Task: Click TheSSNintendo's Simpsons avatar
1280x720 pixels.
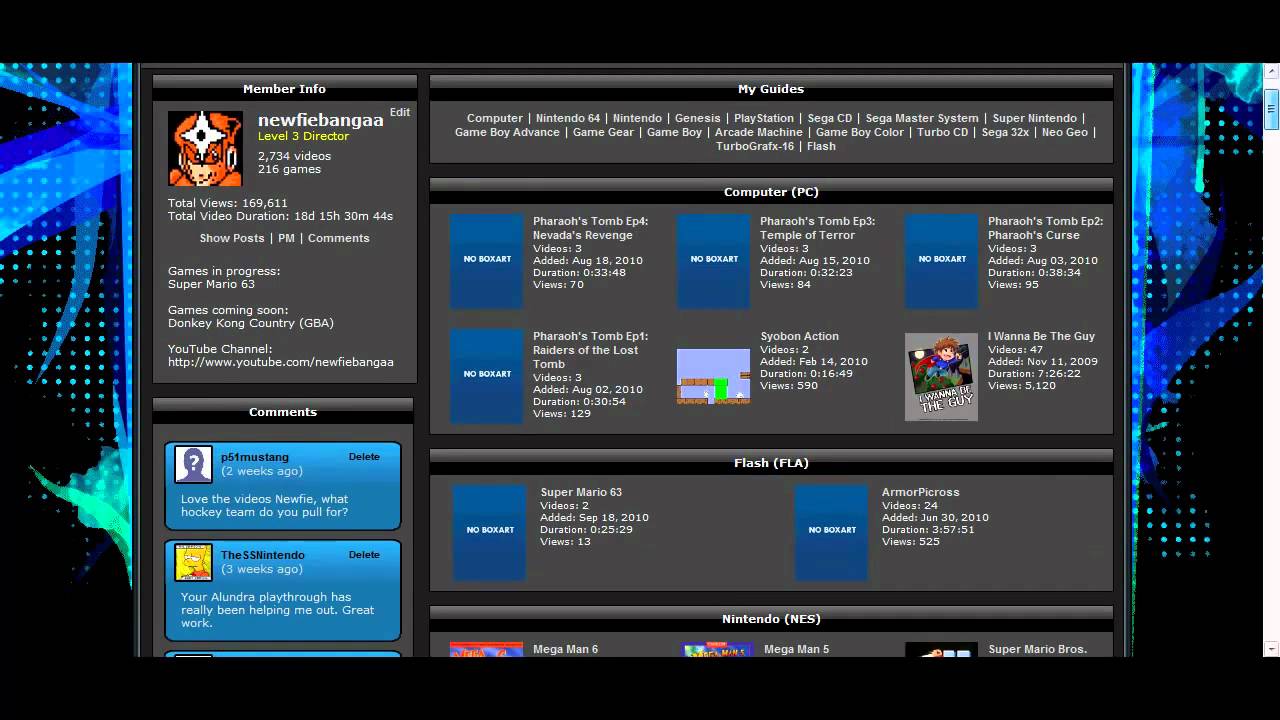Action: coord(193,563)
